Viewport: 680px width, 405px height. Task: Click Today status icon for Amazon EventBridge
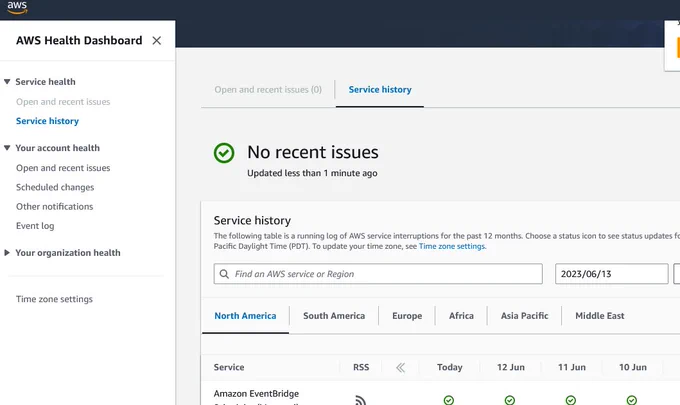click(x=449, y=400)
